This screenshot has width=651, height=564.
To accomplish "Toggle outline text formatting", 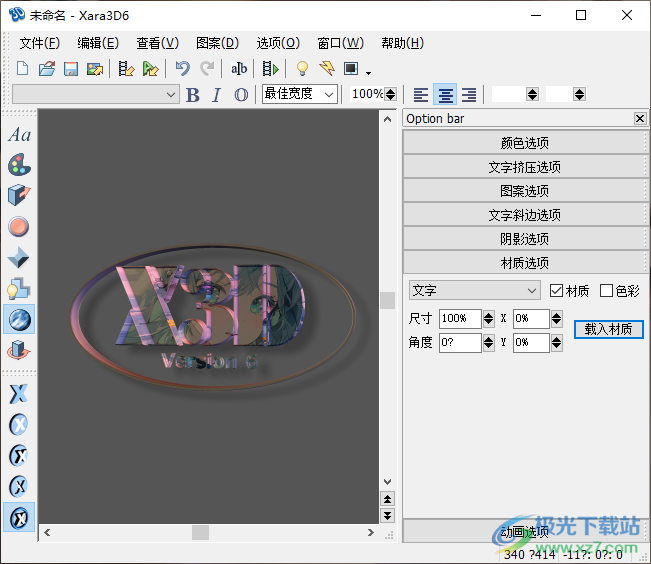I will click(x=241, y=95).
